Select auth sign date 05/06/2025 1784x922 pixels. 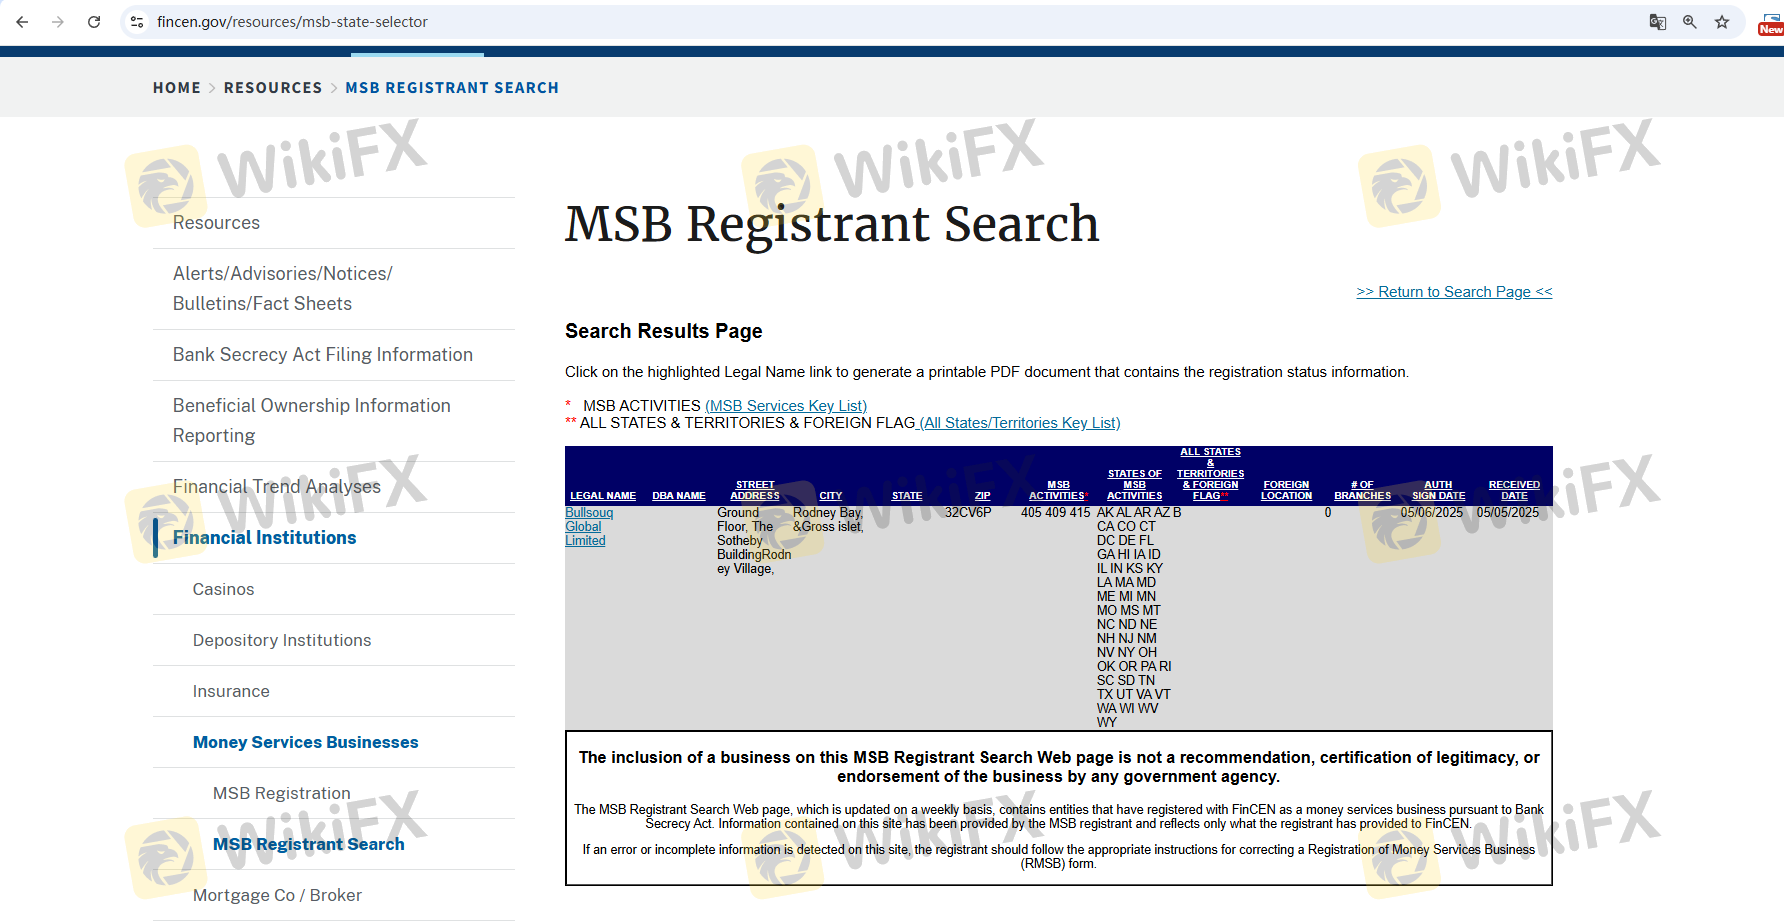coord(1432,513)
